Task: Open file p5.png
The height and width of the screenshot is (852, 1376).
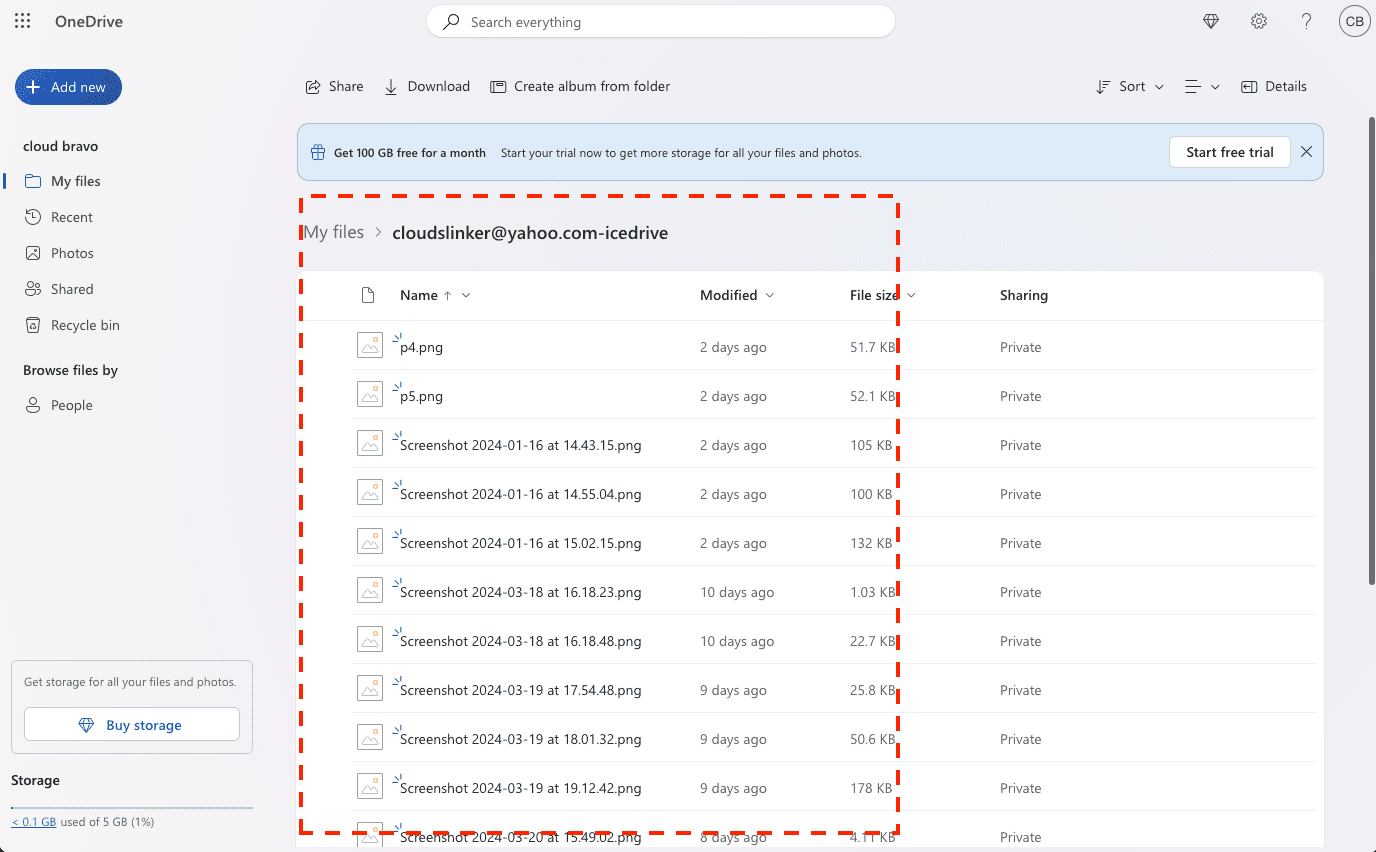Action: click(x=421, y=396)
